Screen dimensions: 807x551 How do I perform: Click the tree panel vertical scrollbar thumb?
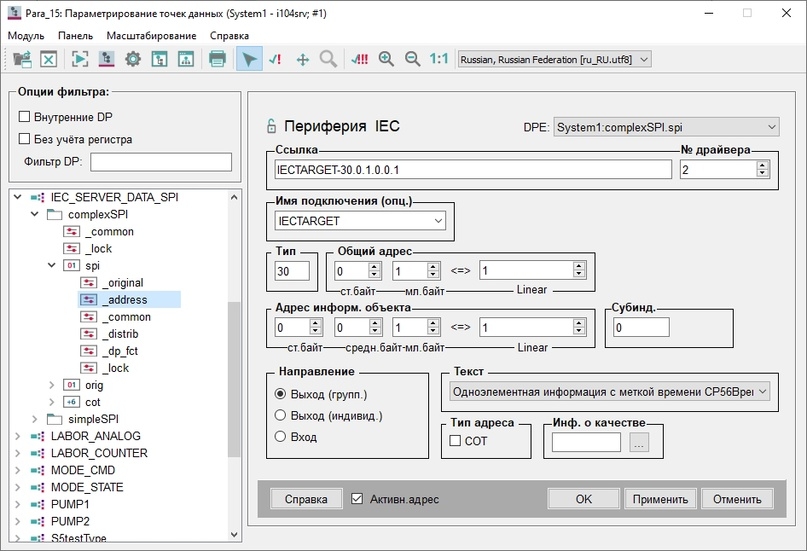click(x=234, y=379)
